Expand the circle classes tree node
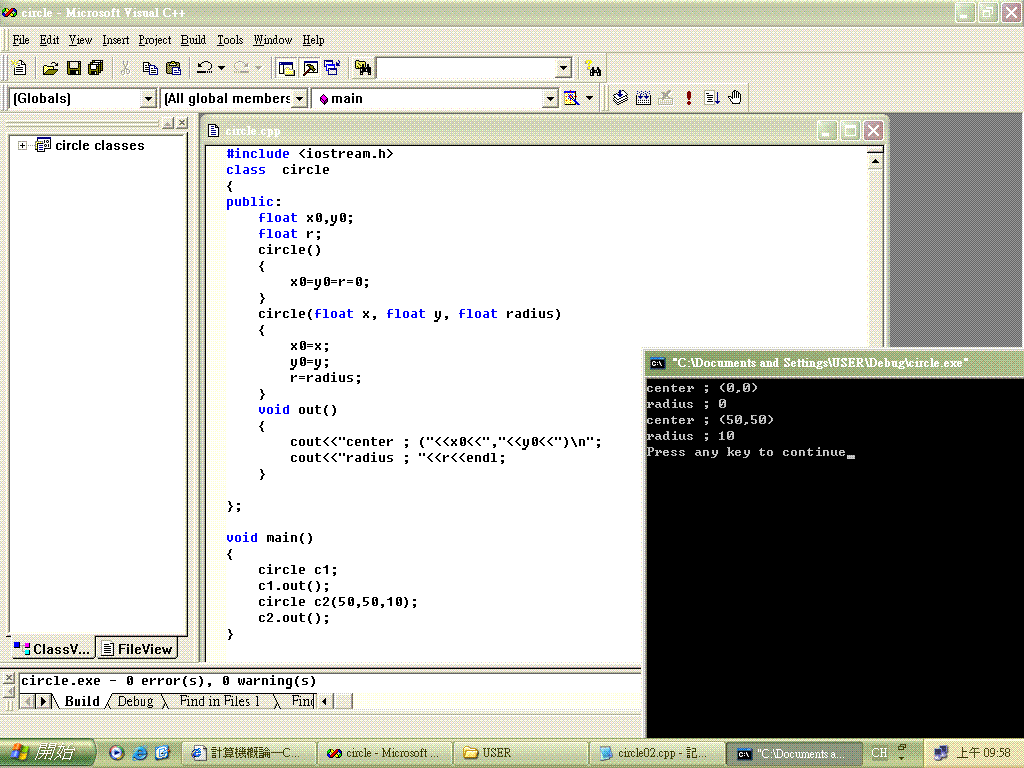This screenshot has width=1024, height=768. (x=22, y=146)
